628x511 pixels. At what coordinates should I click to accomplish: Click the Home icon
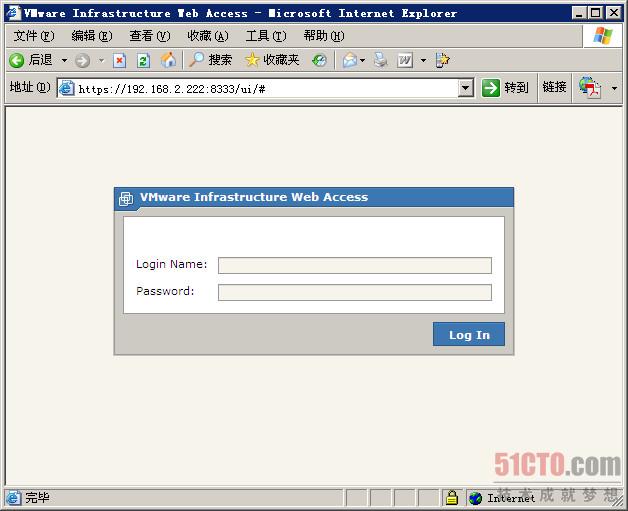coord(168,60)
